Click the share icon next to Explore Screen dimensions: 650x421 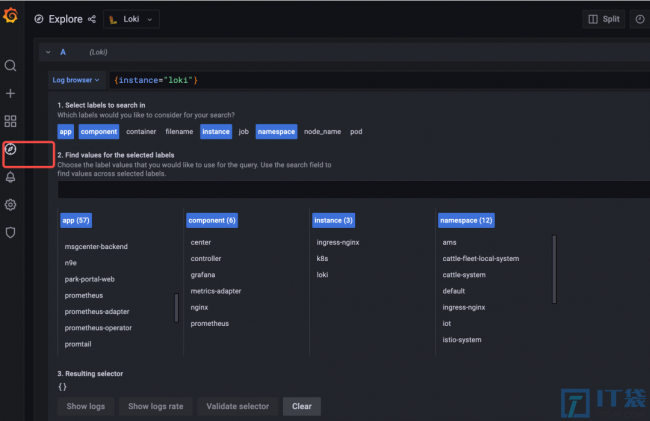(x=92, y=19)
